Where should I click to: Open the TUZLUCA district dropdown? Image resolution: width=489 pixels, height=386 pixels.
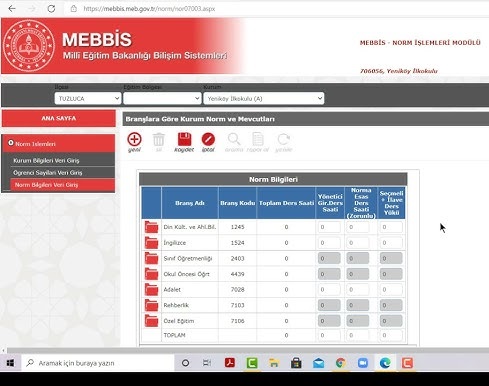coord(88,98)
